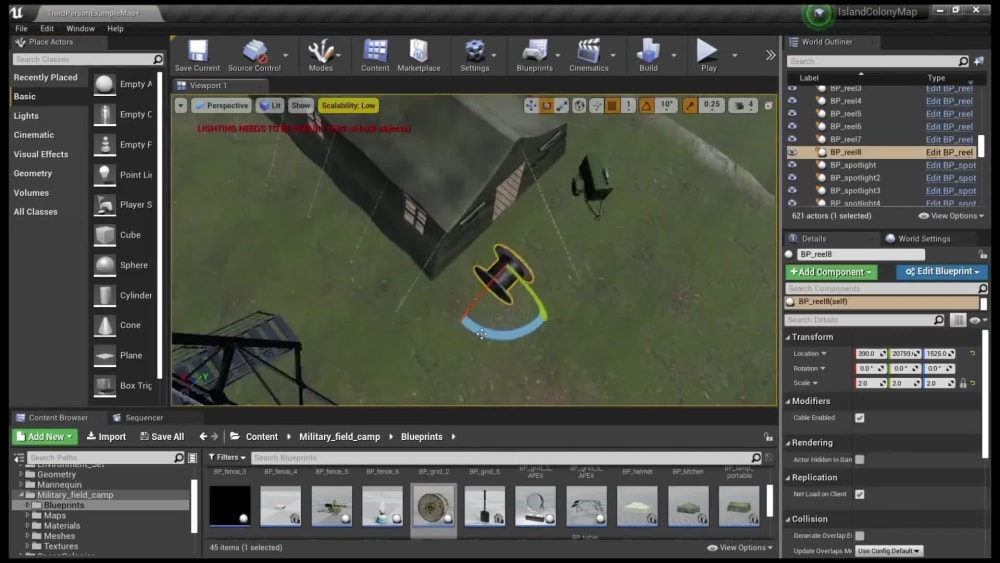Toggle scale snapping icon in viewport
This screenshot has height=563, width=1000.
click(x=690, y=105)
